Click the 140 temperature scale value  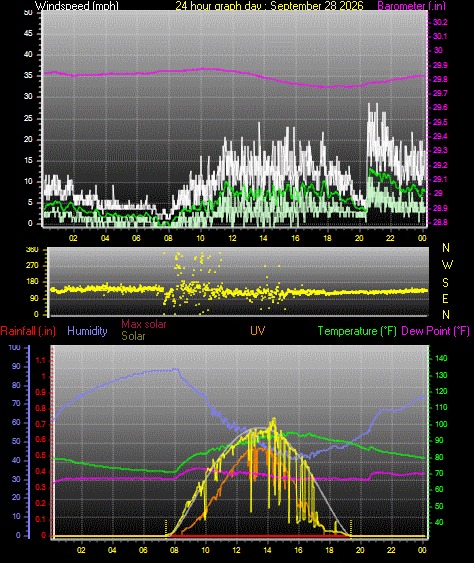(x=441, y=358)
